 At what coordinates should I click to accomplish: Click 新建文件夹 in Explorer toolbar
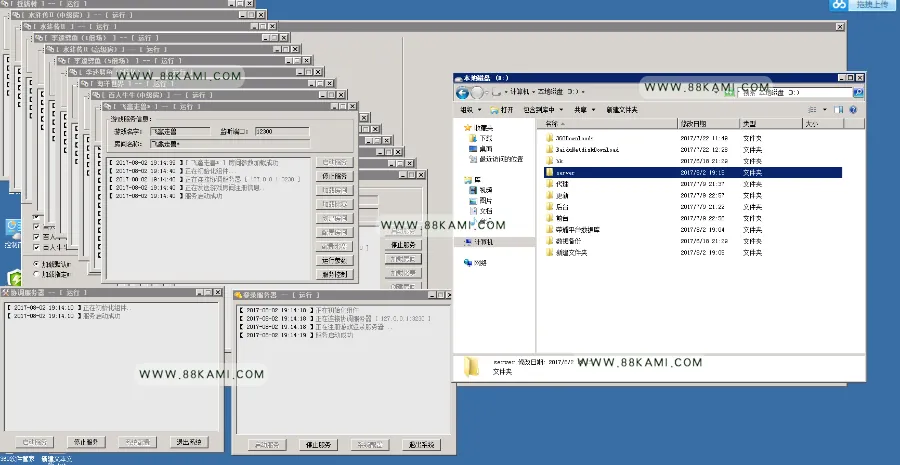(x=622, y=110)
